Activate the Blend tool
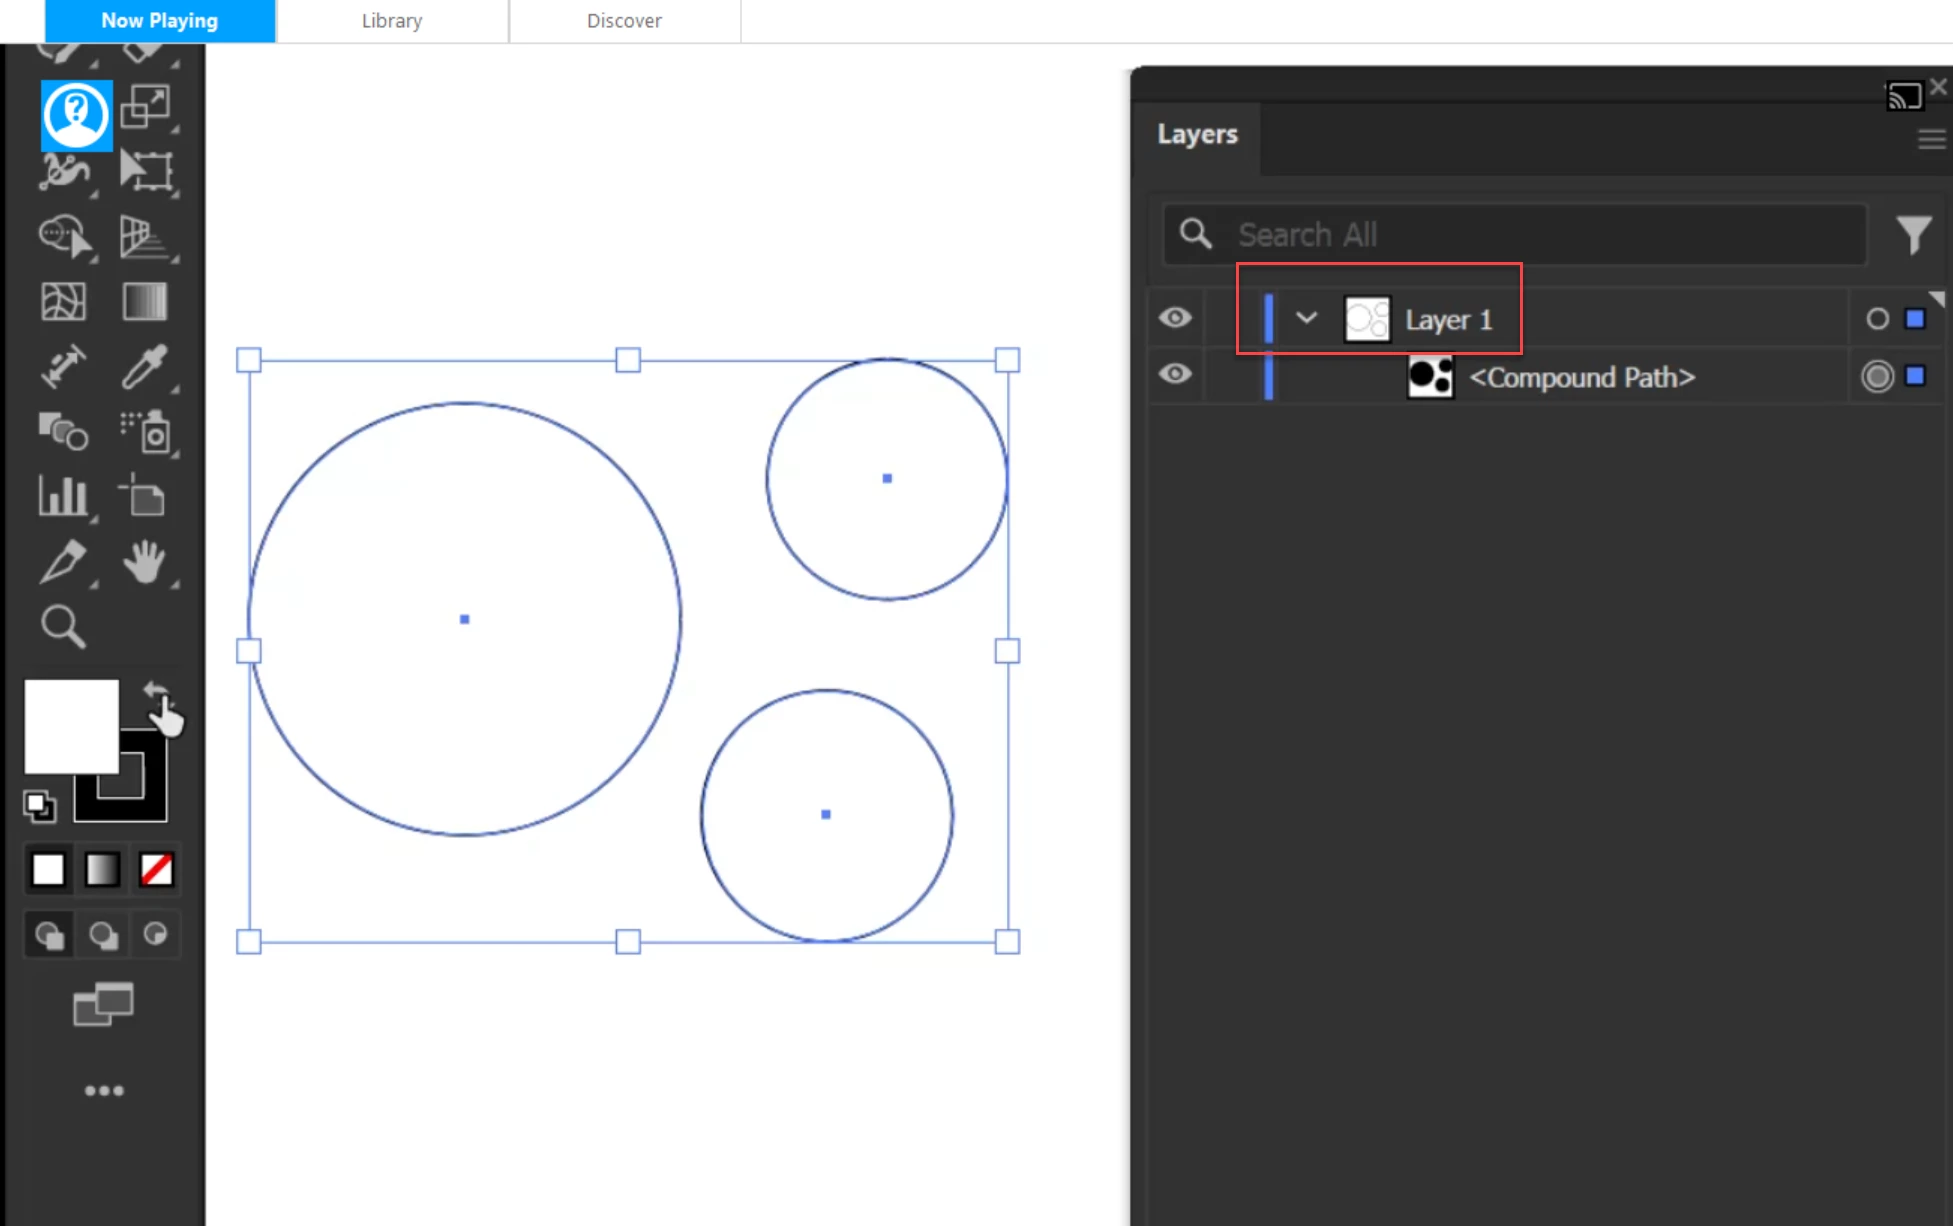The image size is (1956, 1226). 63,432
